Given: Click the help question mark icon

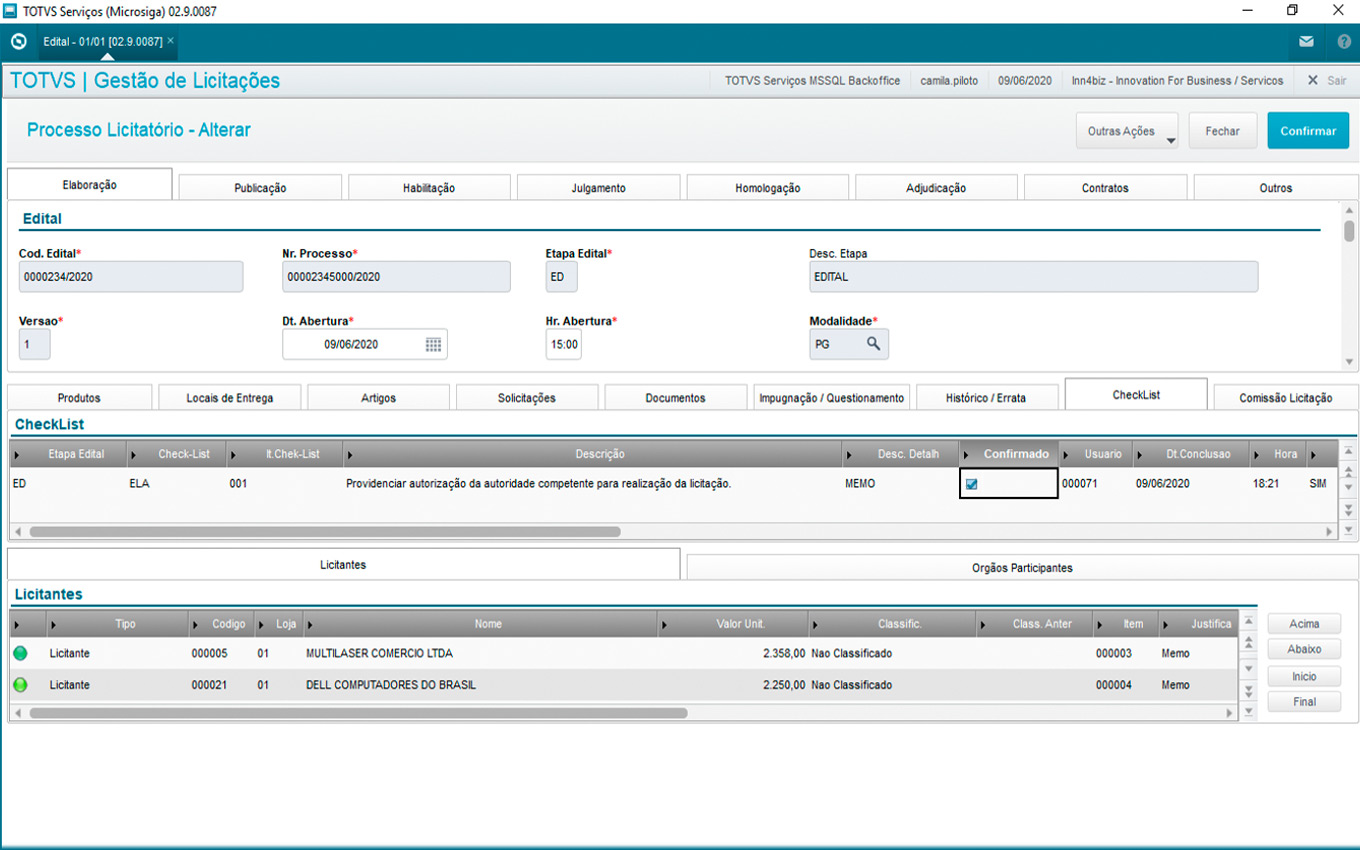Looking at the screenshot, I should pos(1344,42).
